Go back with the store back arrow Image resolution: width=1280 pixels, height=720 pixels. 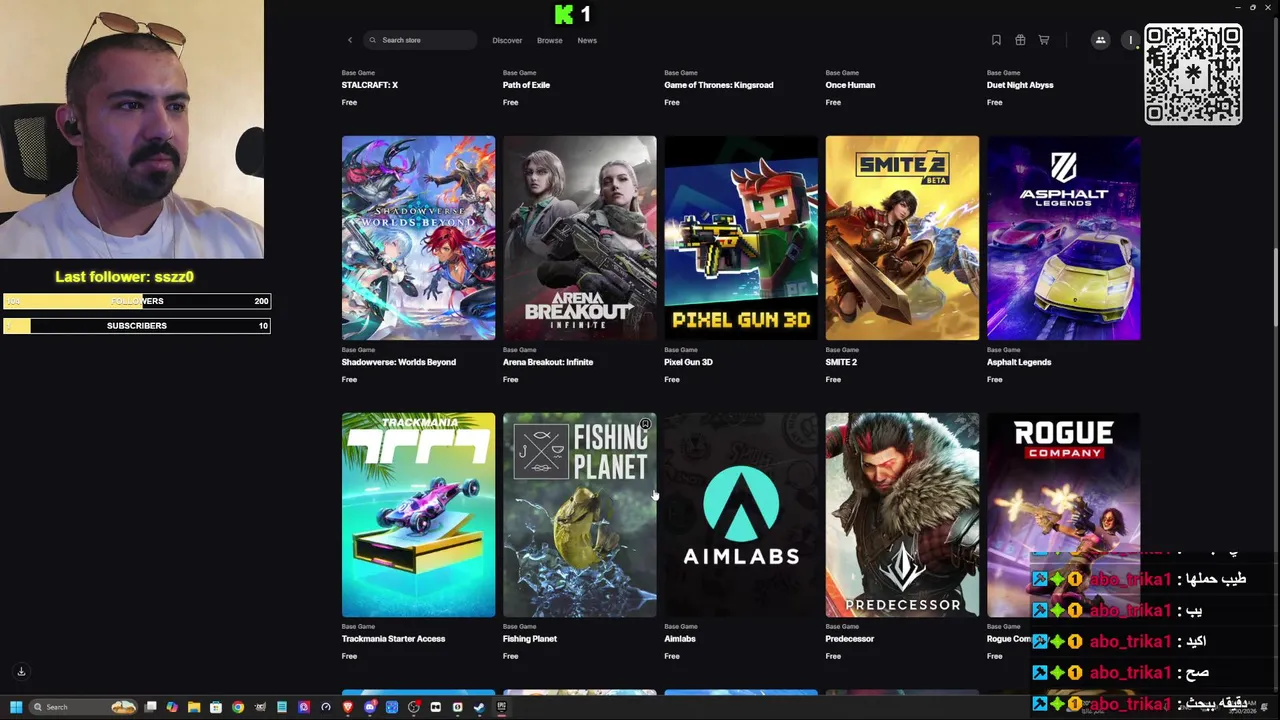[x=350, y=40]
